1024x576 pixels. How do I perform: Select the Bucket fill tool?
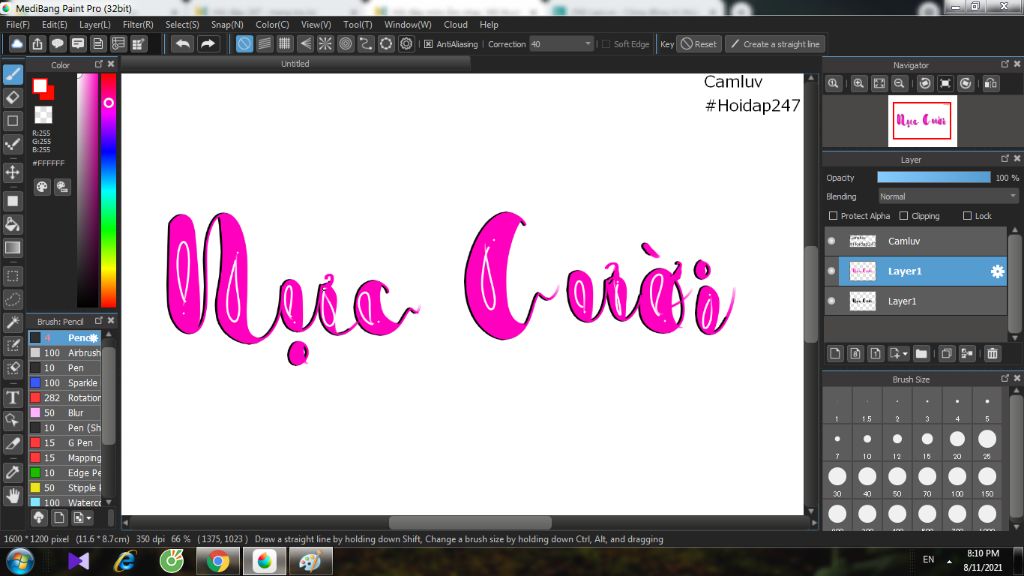(x=12, y=225)
